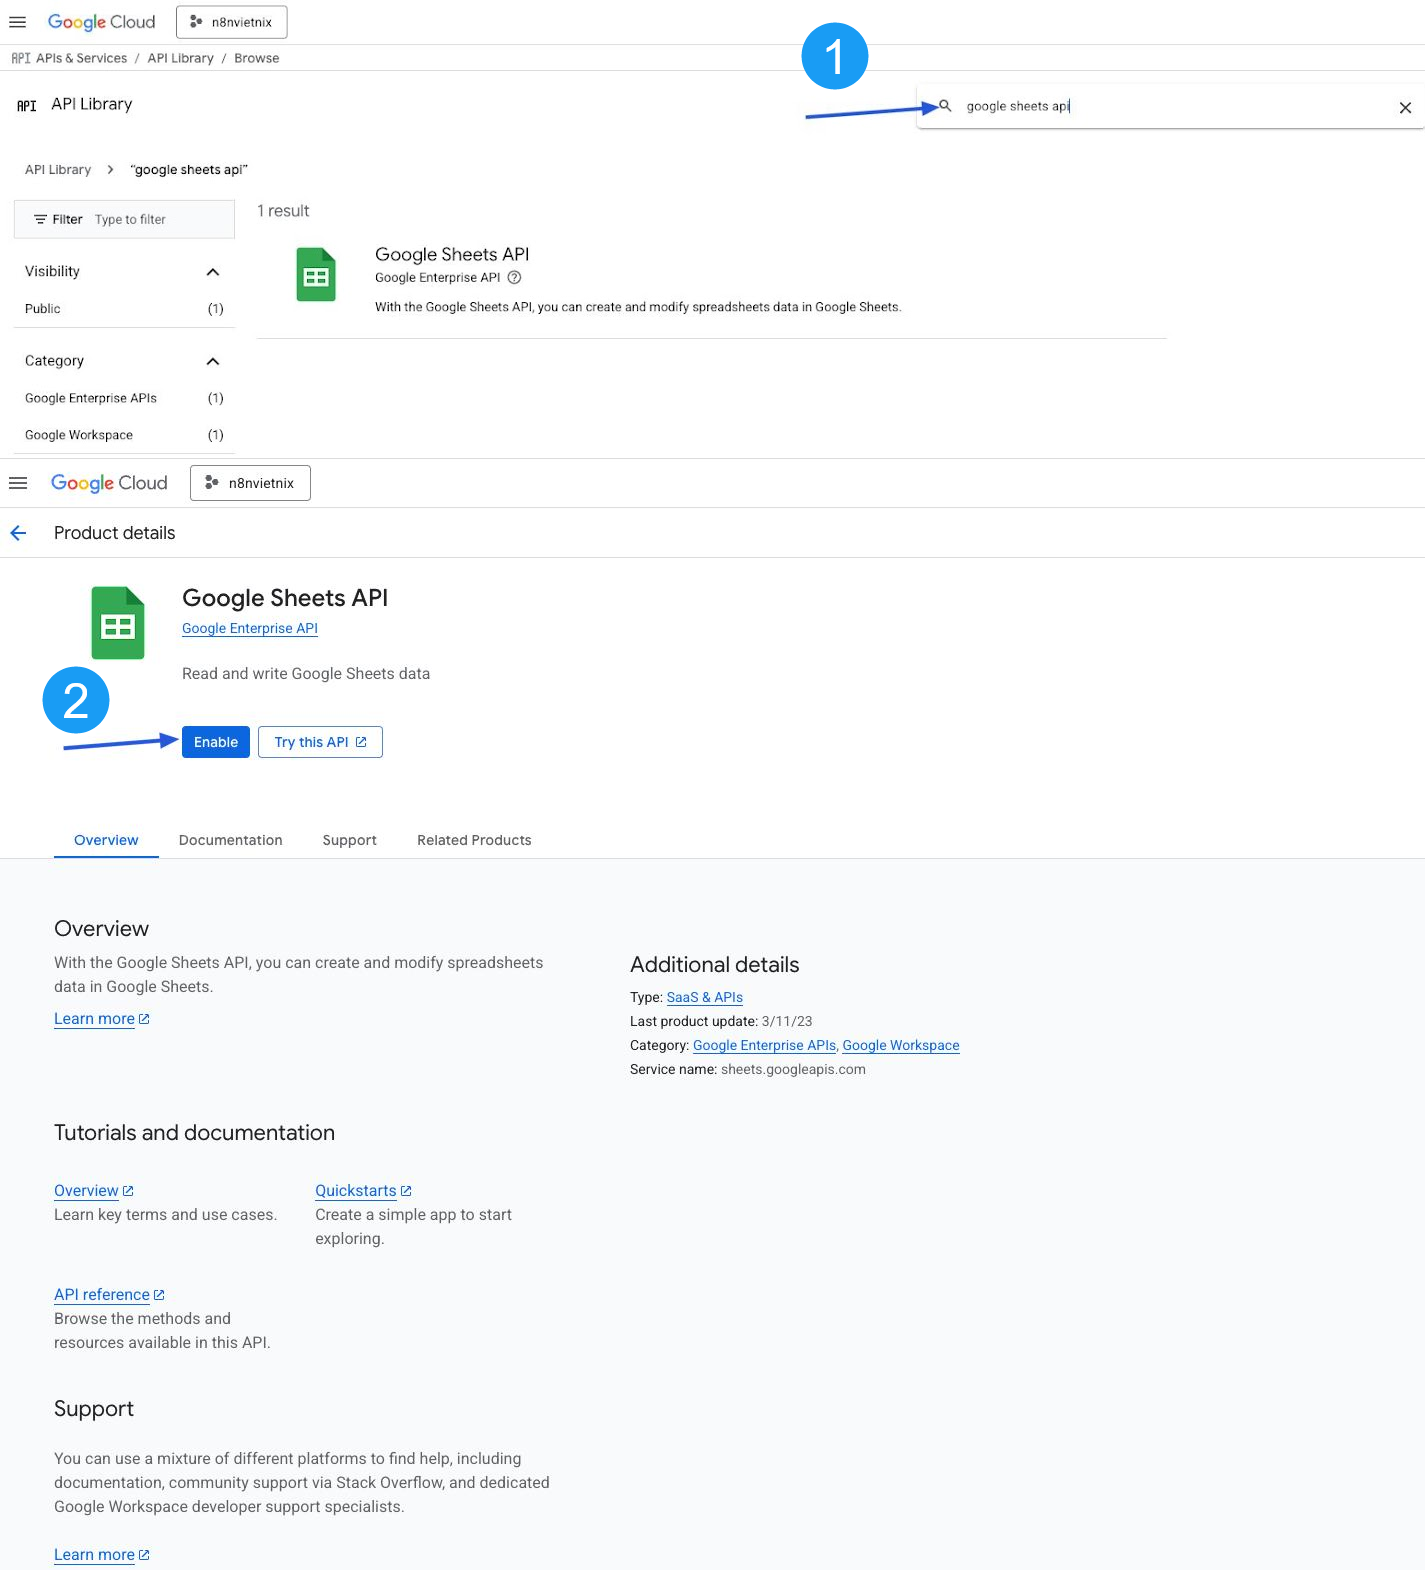
Task: Open Google Sheets API search result icon
Action: (x=316, y=274)
